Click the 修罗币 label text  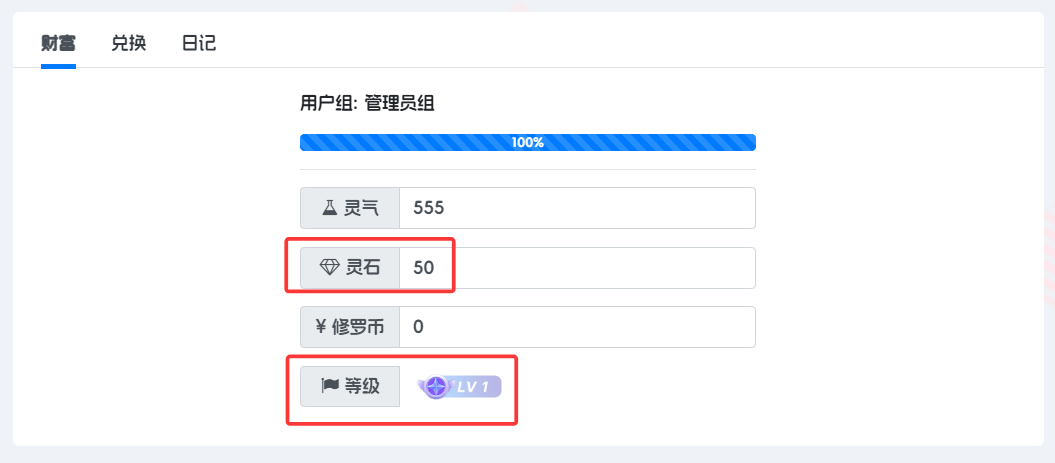[x=359, y=327]
